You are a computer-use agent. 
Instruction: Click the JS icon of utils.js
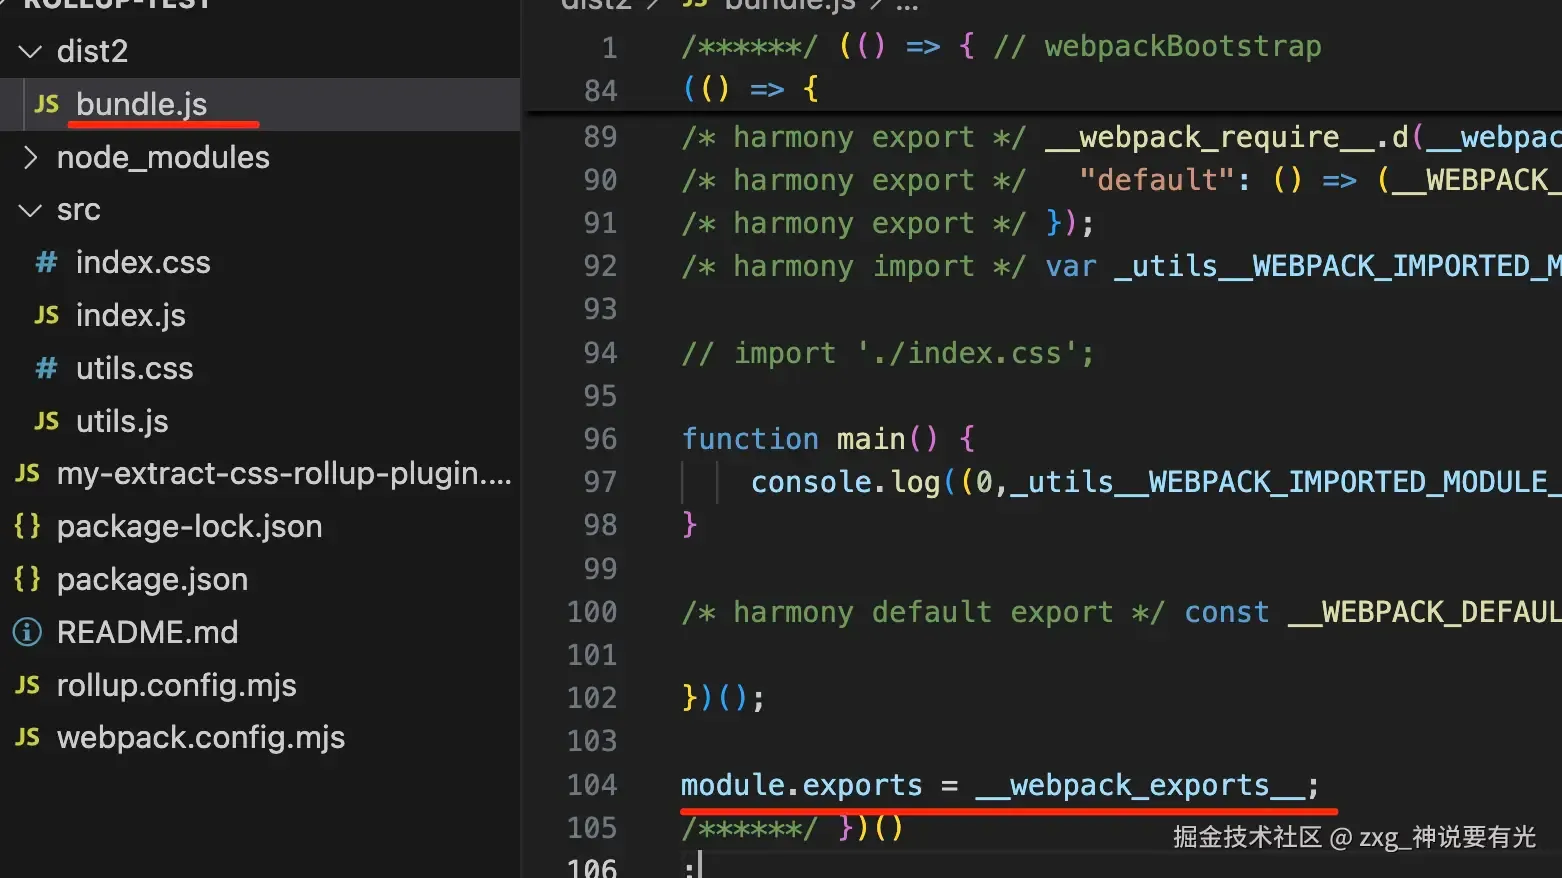click(47, 421)
